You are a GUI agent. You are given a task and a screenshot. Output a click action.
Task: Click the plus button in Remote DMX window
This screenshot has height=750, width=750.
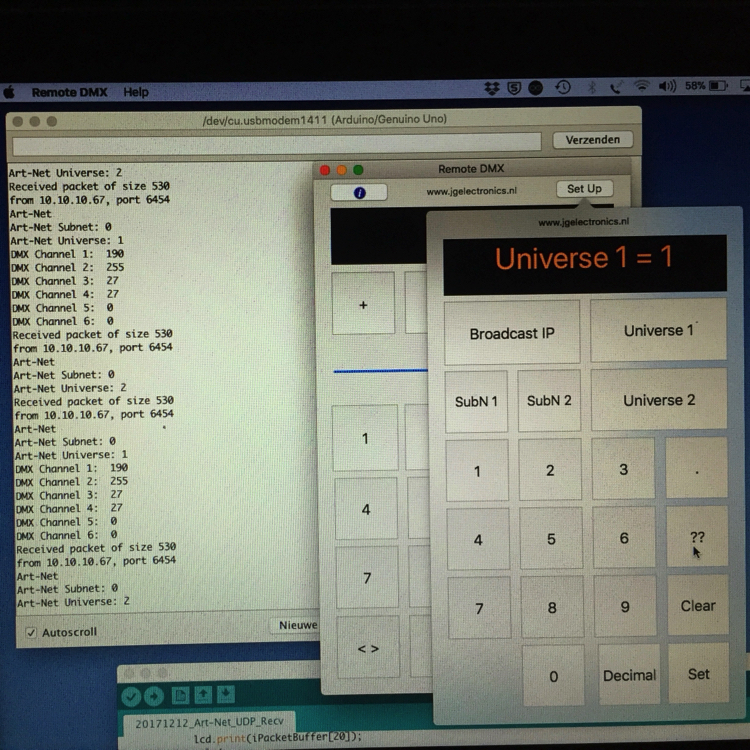pyautogui.click(x=363, y=304)
